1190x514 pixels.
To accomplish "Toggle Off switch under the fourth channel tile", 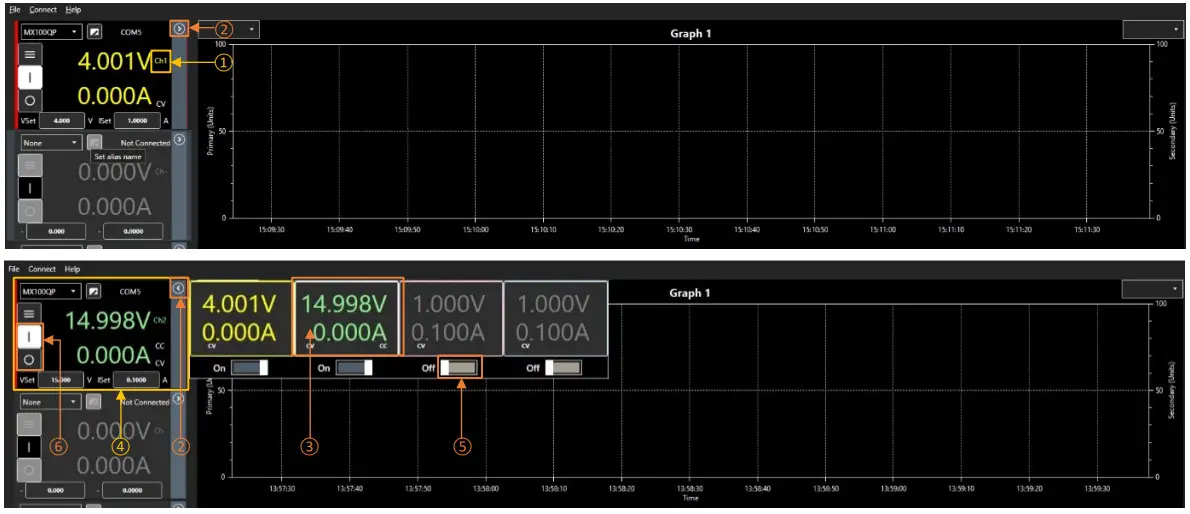I will pos(563,367).
